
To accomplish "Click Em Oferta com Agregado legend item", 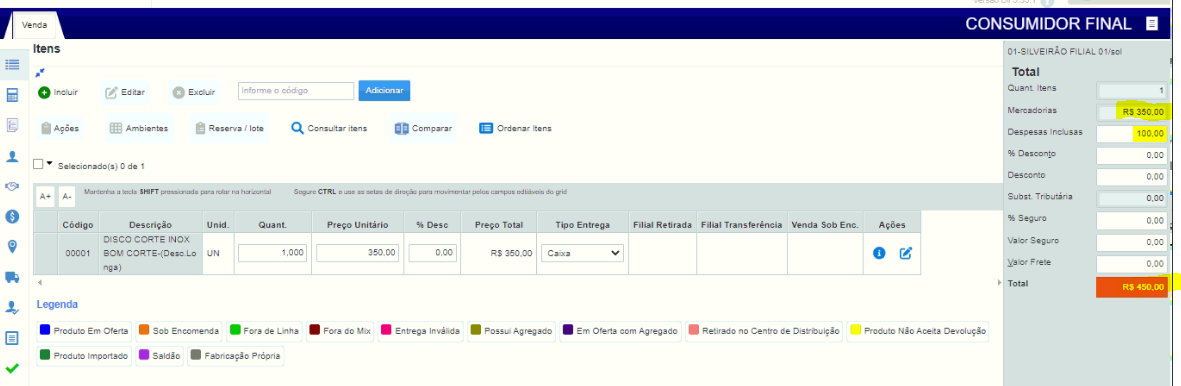I will (621, 331).
